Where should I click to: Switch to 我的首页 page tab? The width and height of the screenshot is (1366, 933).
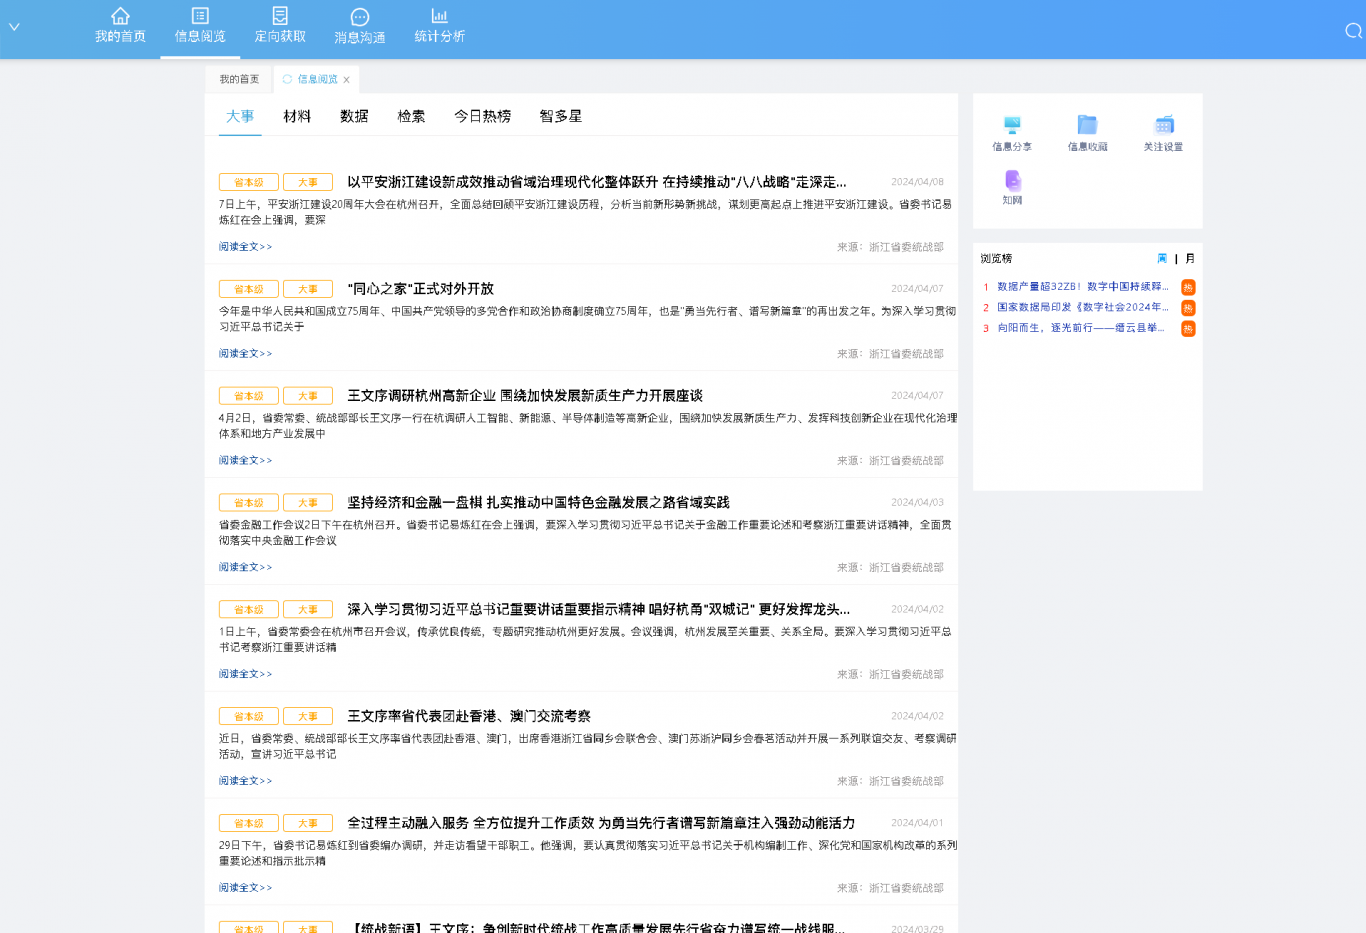239,79
